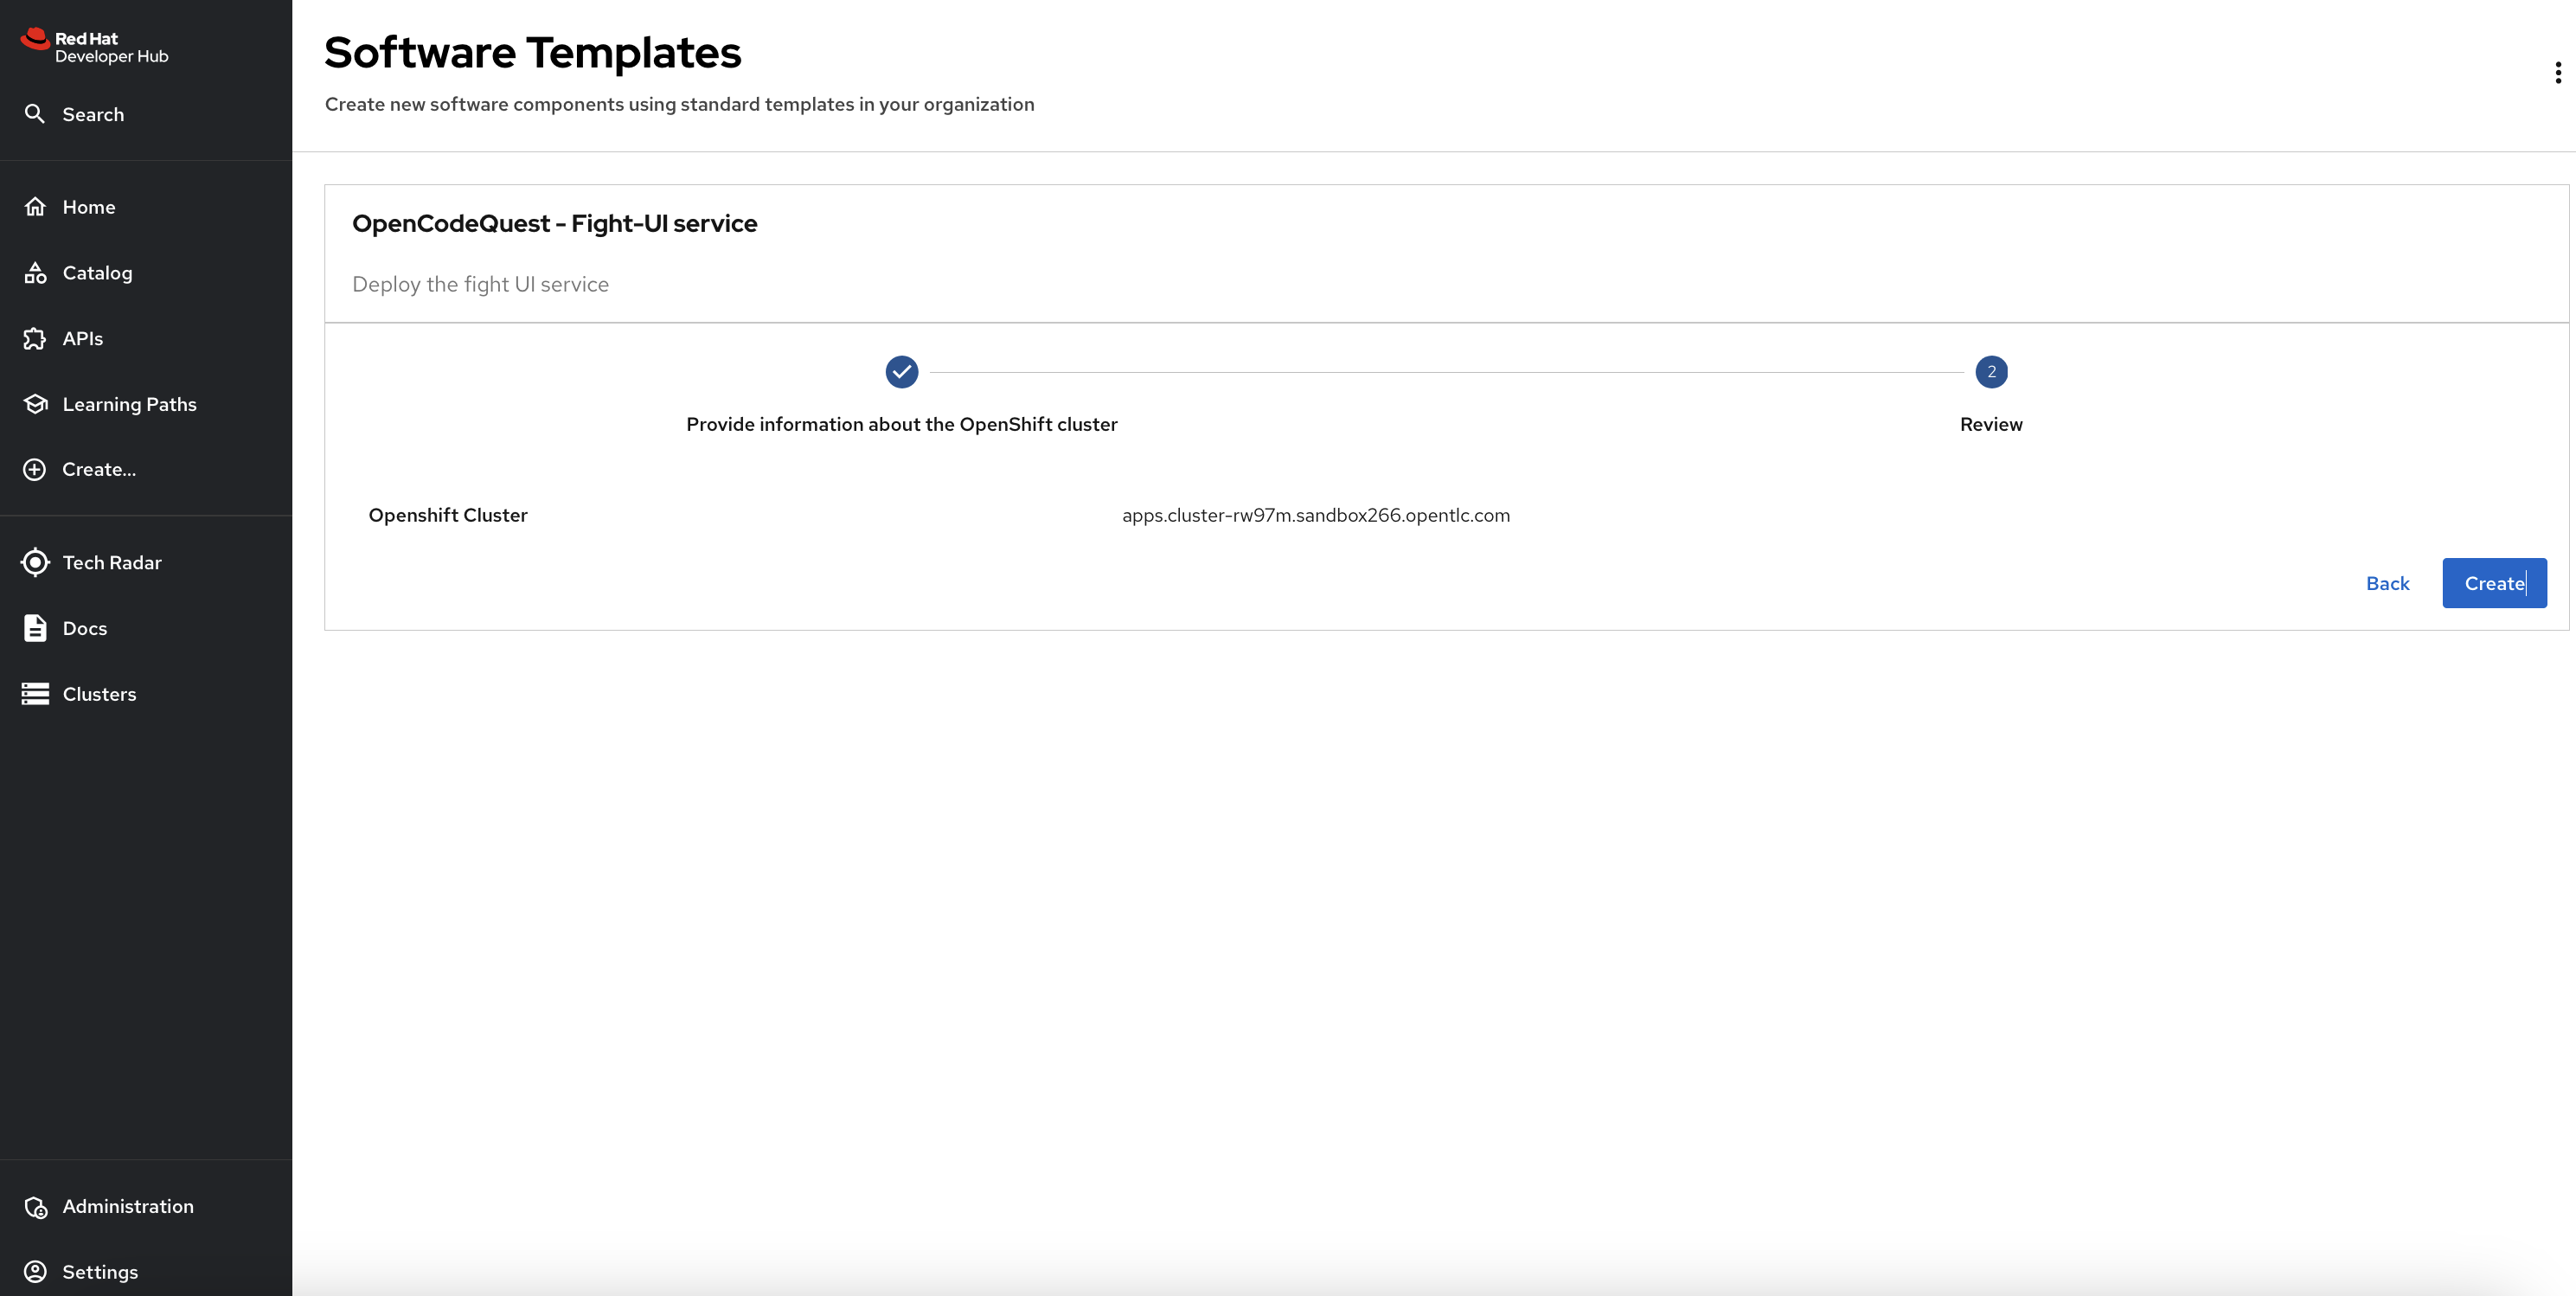Screen dimensions: 2576x1296
Task: Open APIs section in sidebar
Action: pos(83,337)
